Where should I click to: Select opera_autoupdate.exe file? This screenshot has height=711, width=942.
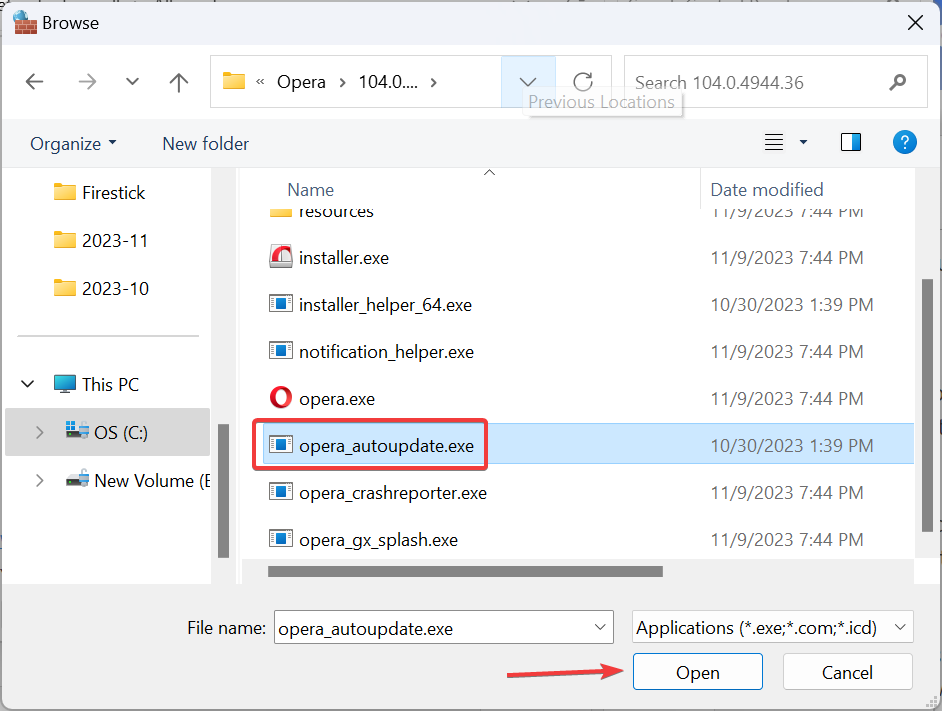386,446
